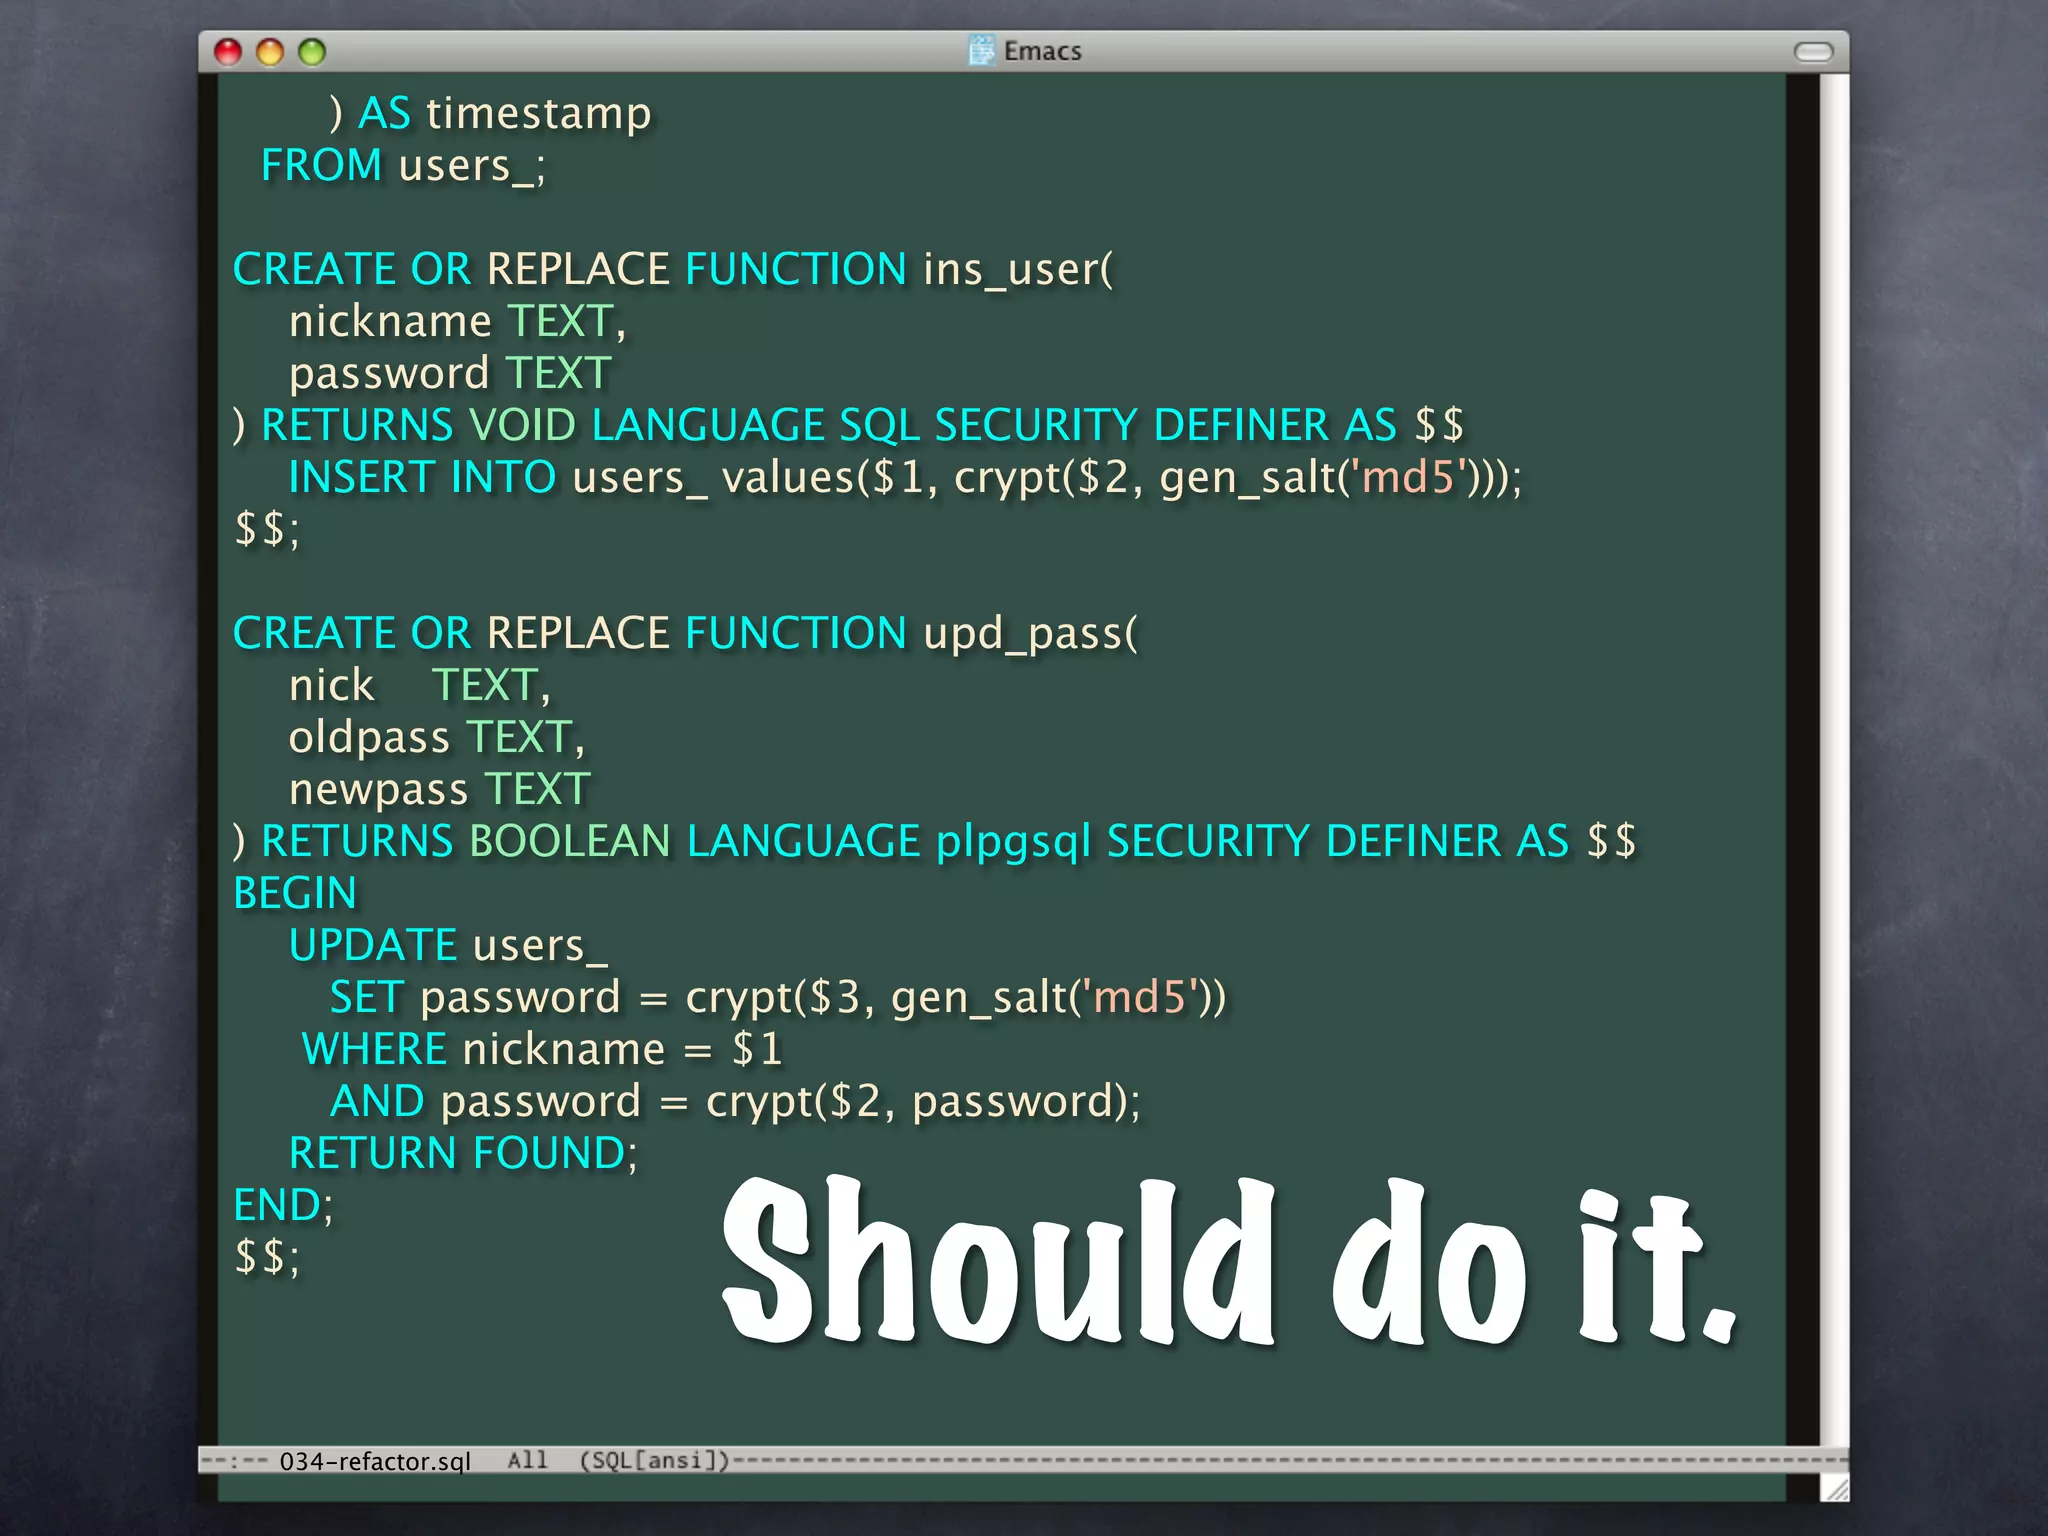Click 'RETURN FOUND;' line
The width and height of the screenshot is (2048, 1536).
pos(463,1153)
